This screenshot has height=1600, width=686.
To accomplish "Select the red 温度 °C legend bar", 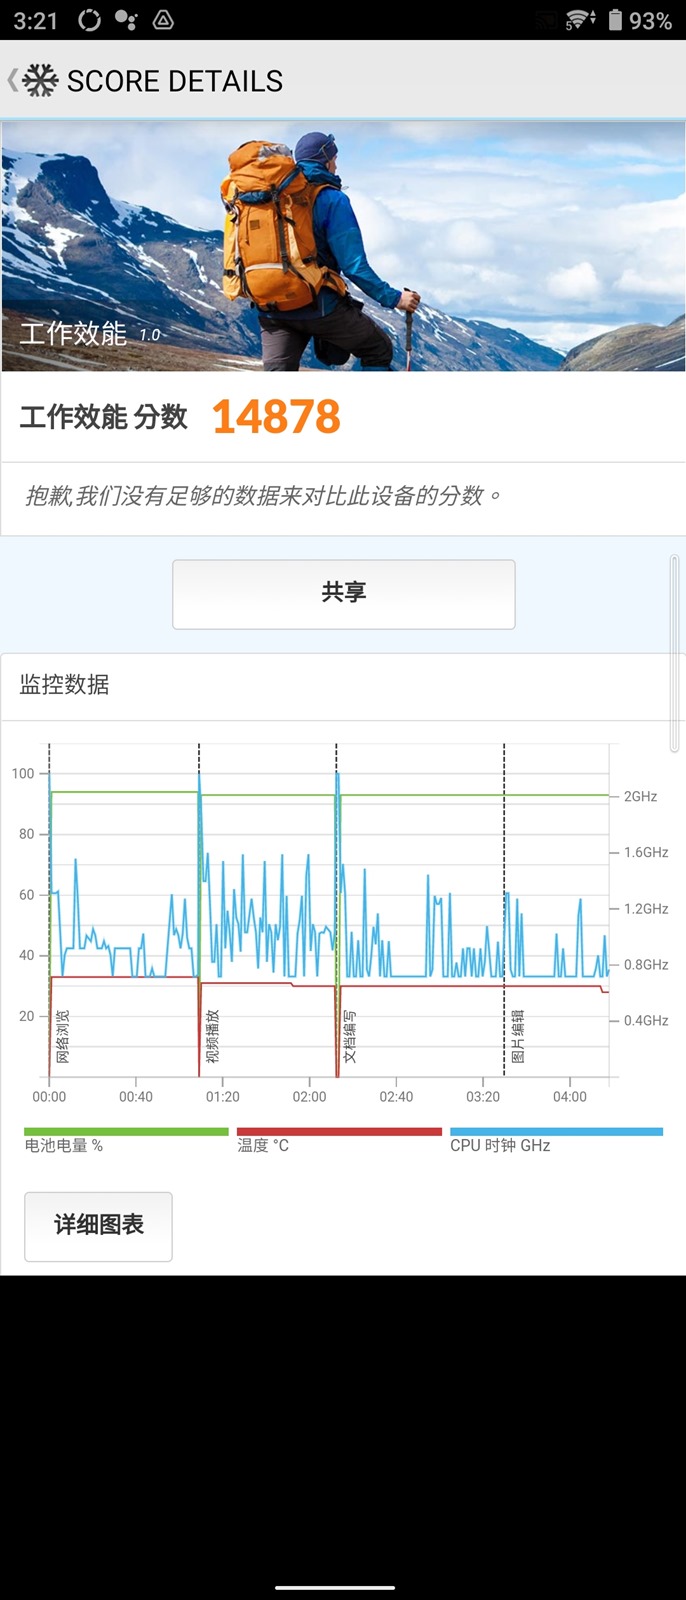I will 339,1132.
